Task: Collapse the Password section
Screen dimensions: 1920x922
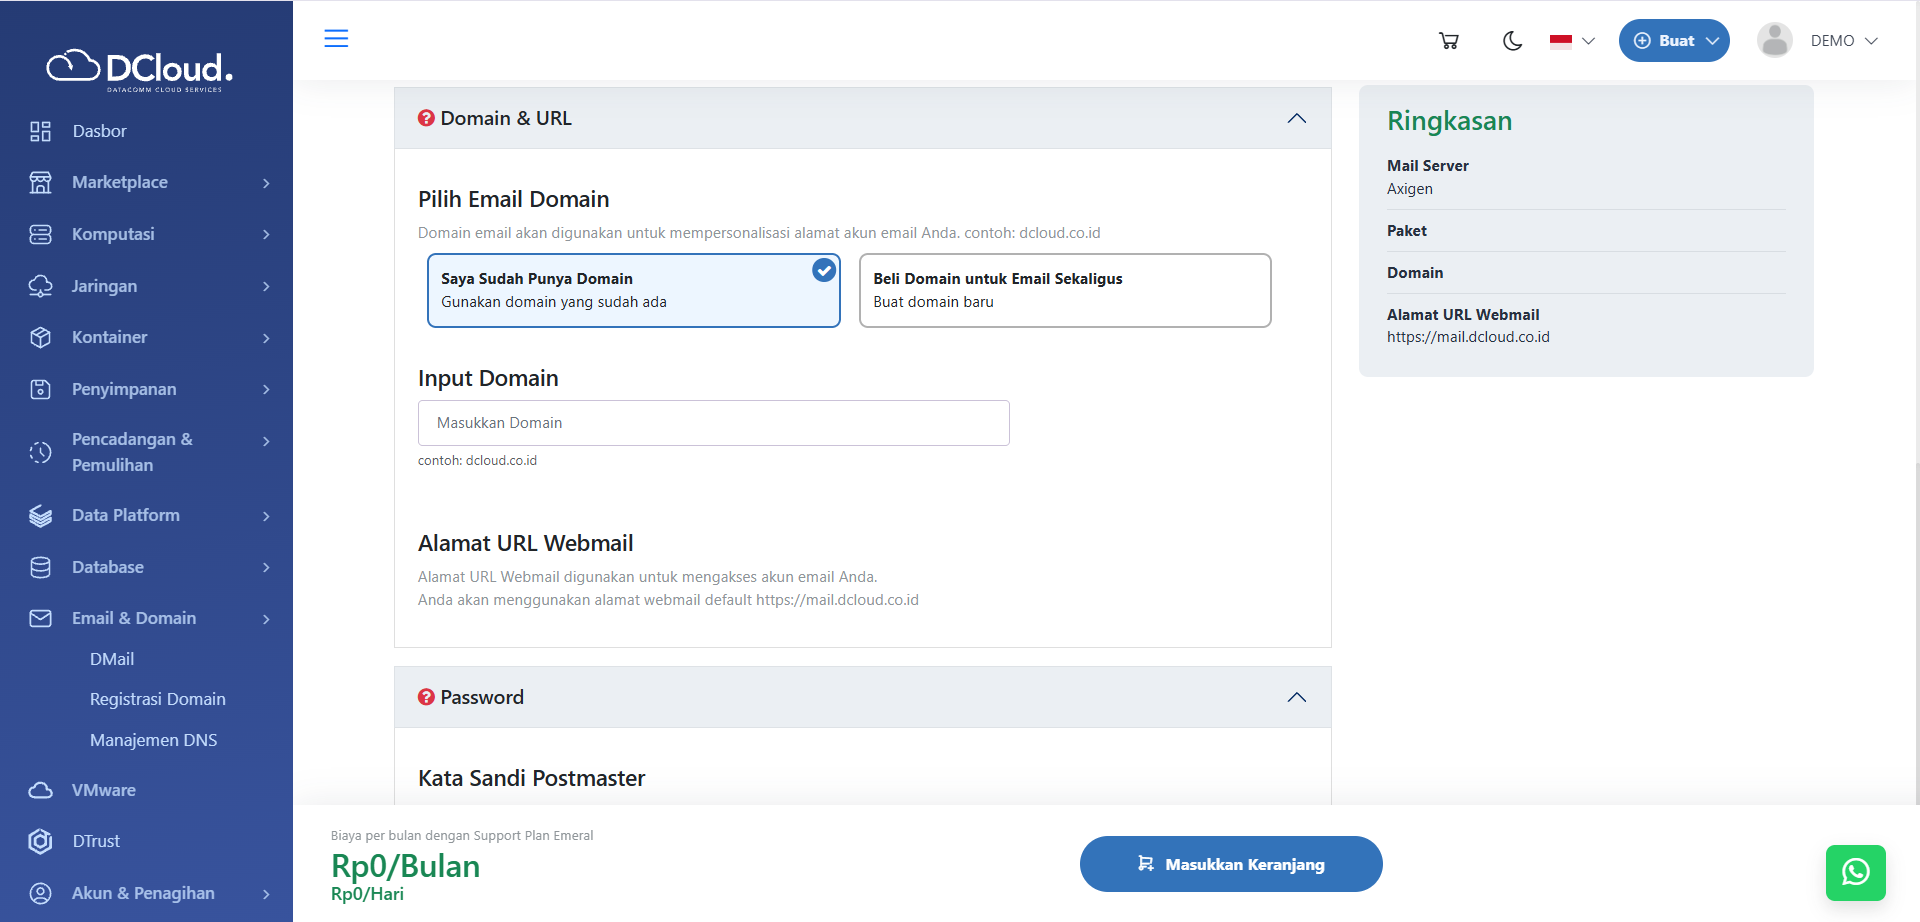Action: [1296, 697]
